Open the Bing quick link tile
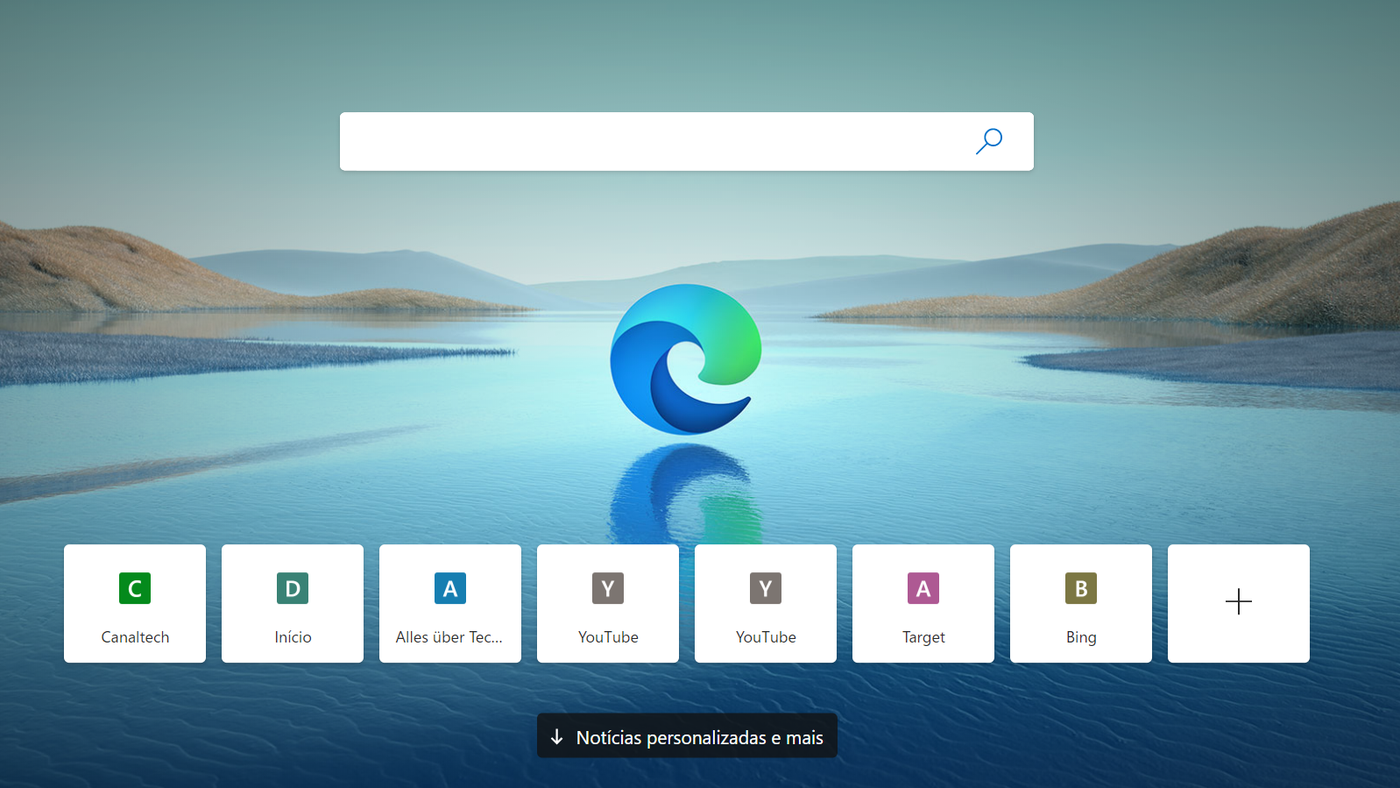Screen dimensions: 1400x788 pos(1081,603)
